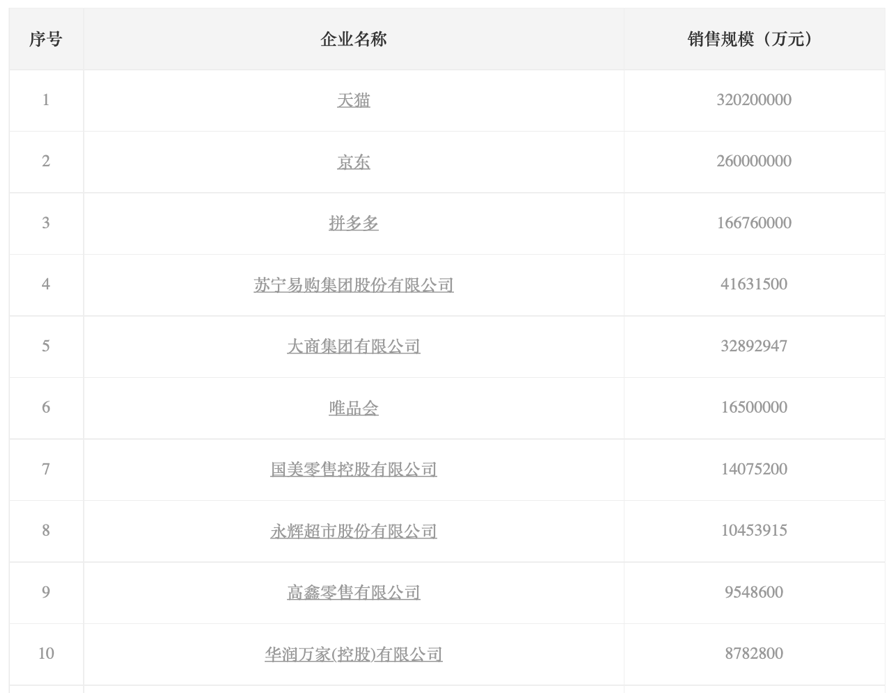Select the sales value 41631500

coord(754,284)
